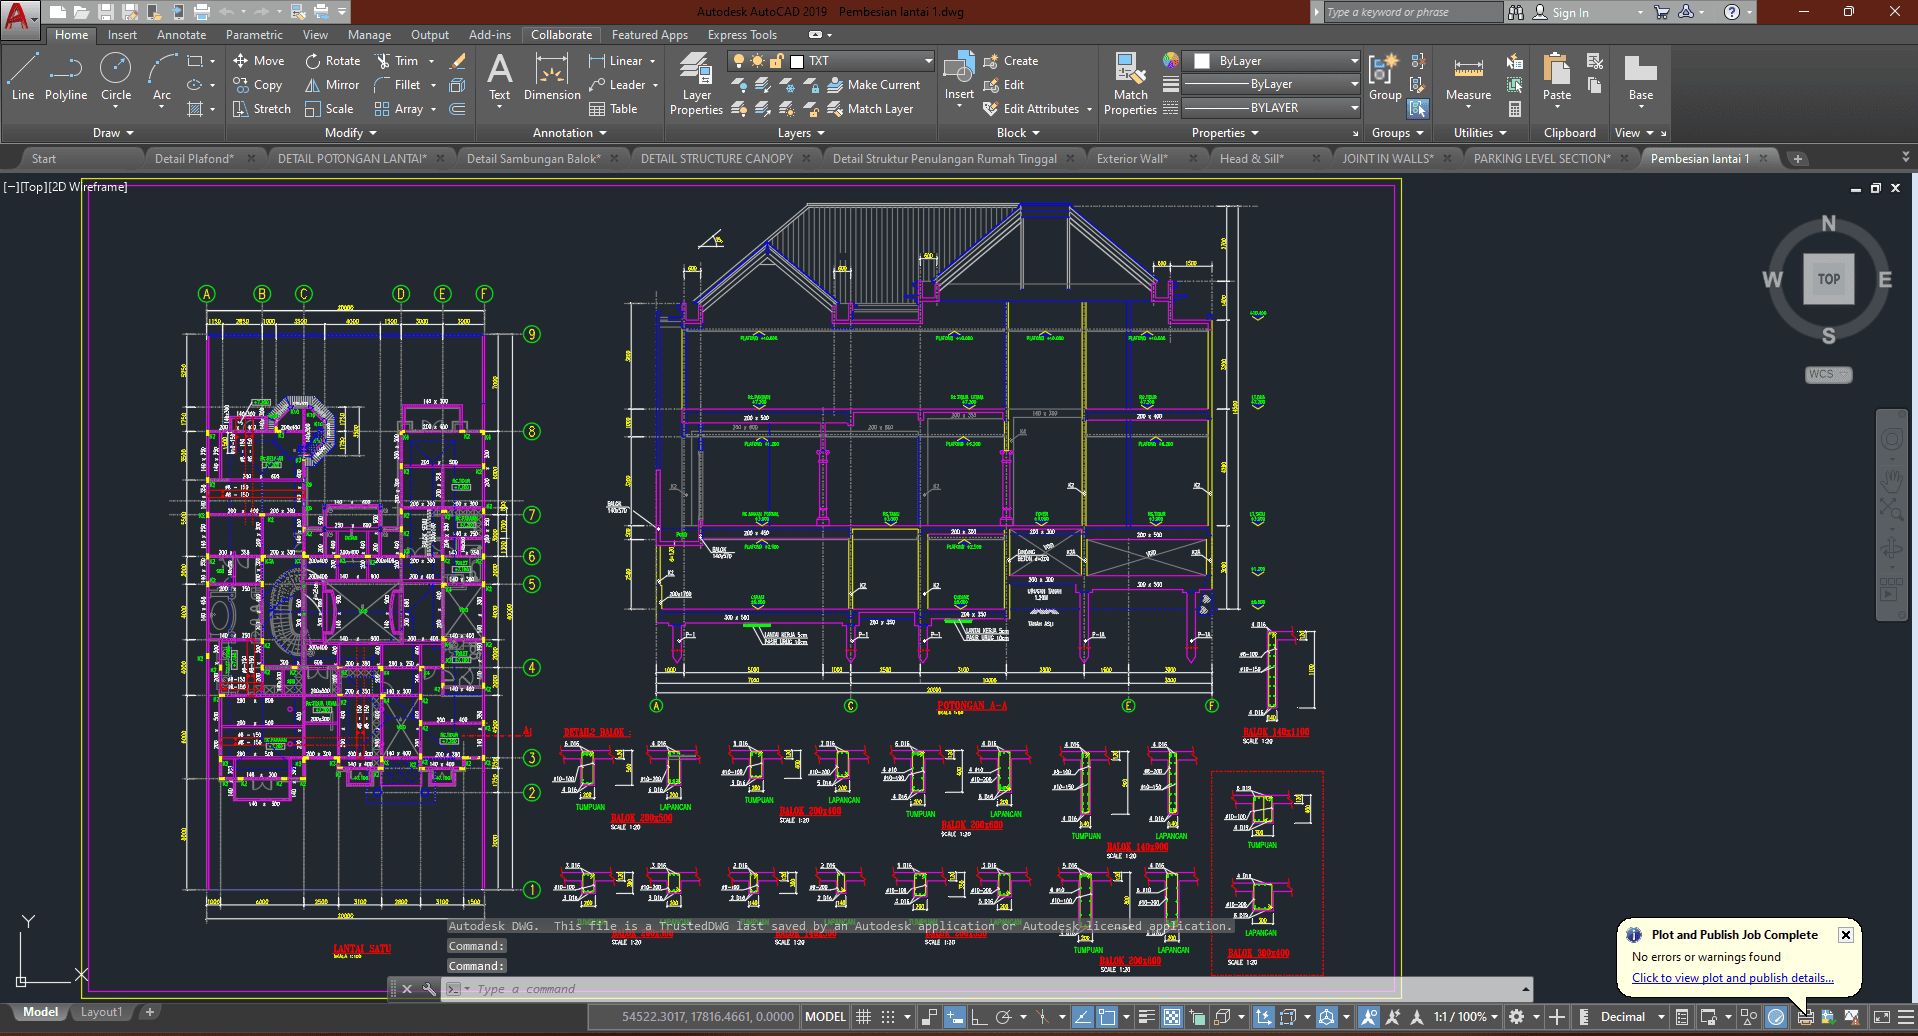Click the Make Current layer button
This screenshot has height=1036, width=1918.
(873, 85)
